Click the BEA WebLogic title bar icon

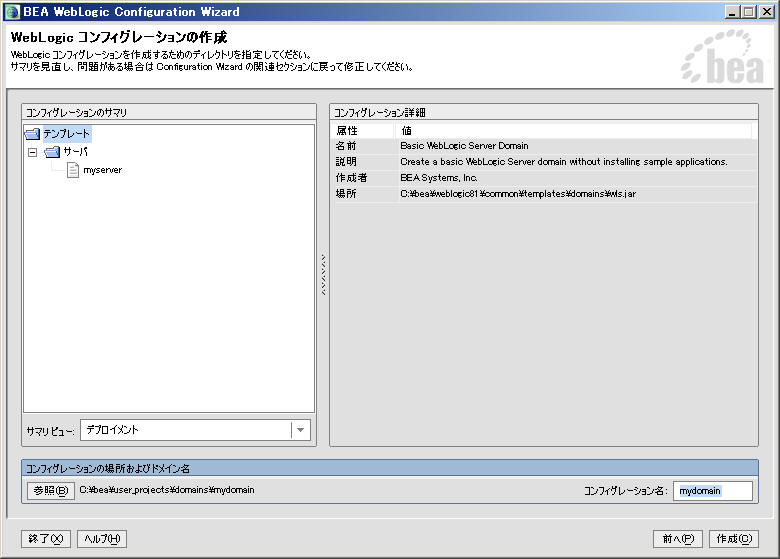pyautogui.click(x=12, y=12)
